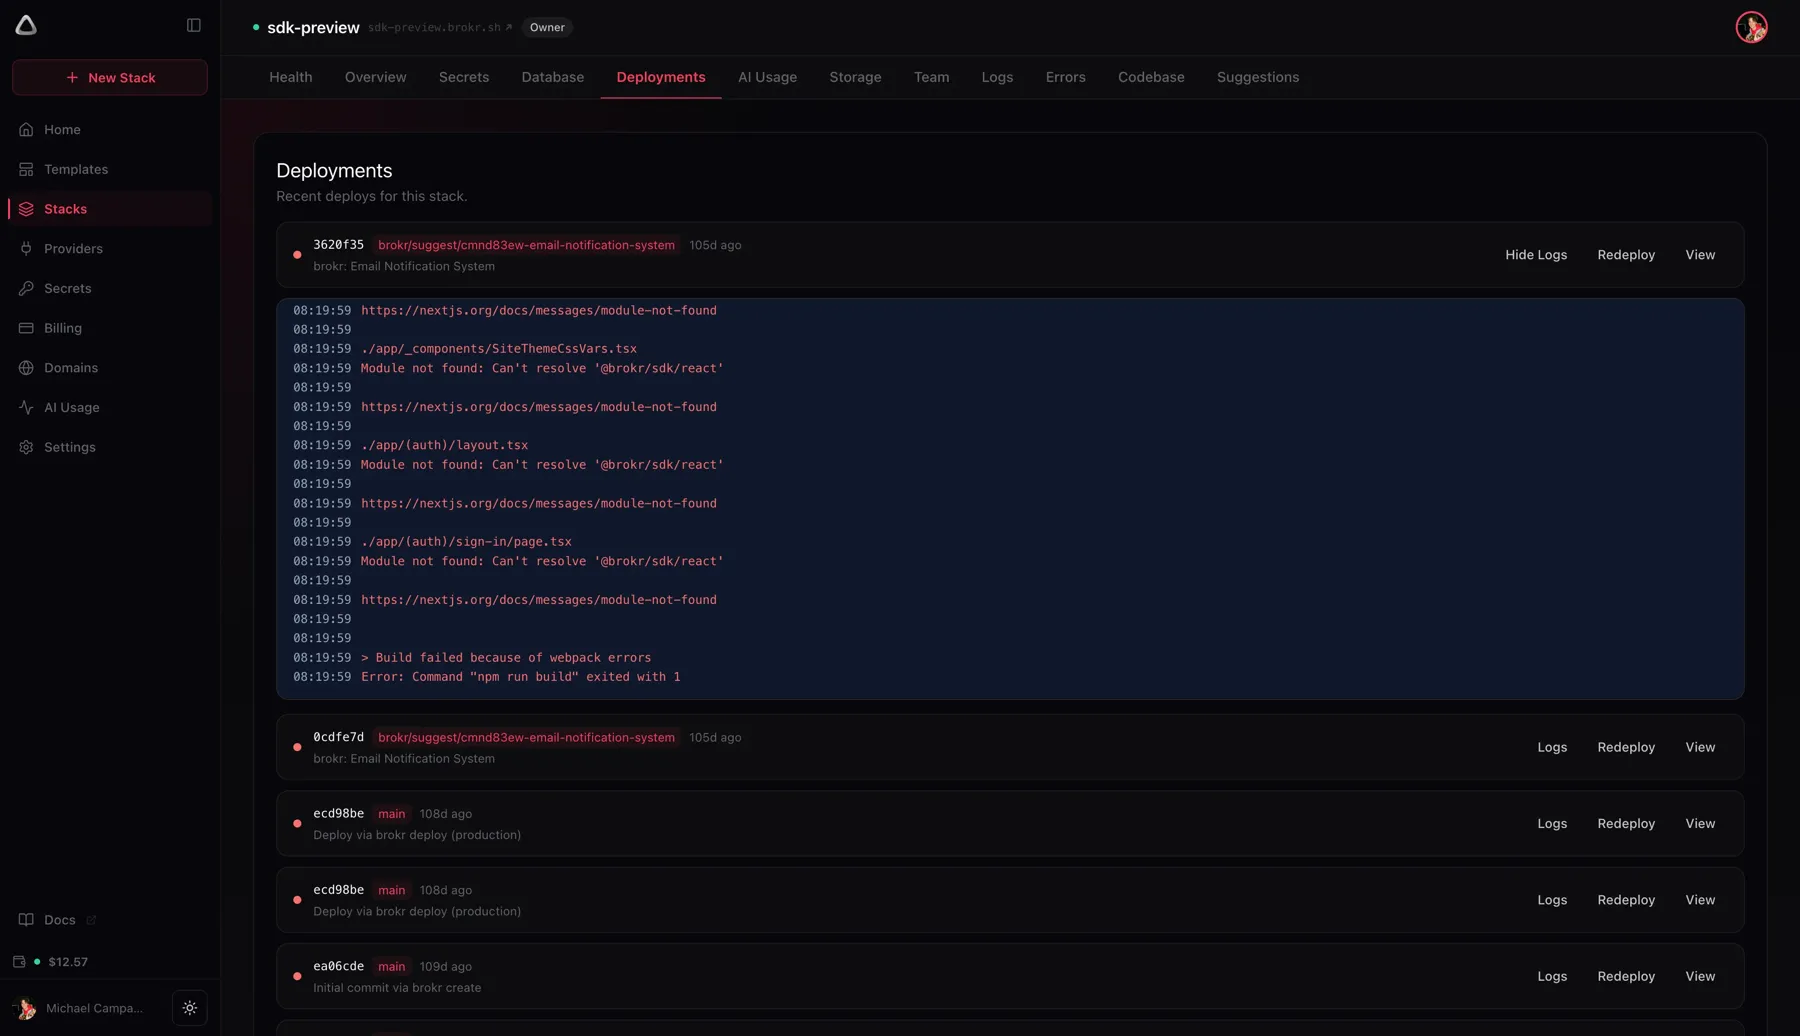Open the Suggestions tab
This screenshot has height=1036, width=1800.
pos(1257,77)
